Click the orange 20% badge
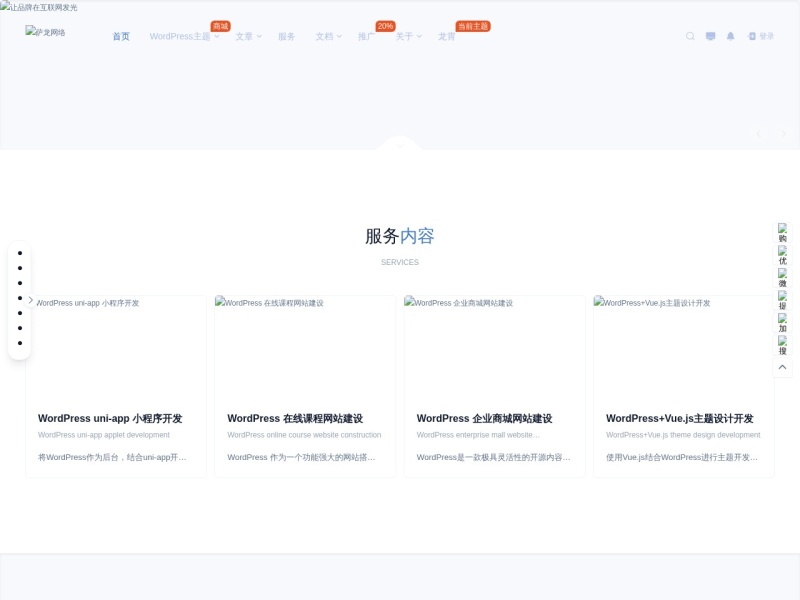The height and width of the screenshot is (600, 800). click(x=385, y=26)
